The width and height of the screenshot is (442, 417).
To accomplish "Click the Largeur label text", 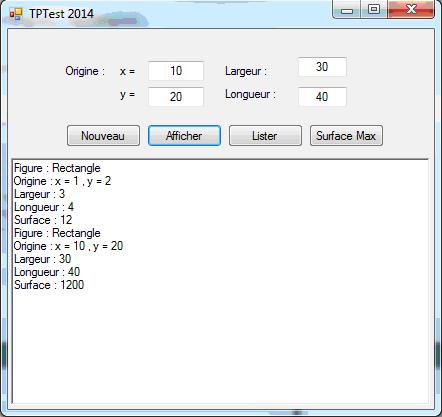I will pyautogui.click(x=246, y=71).
